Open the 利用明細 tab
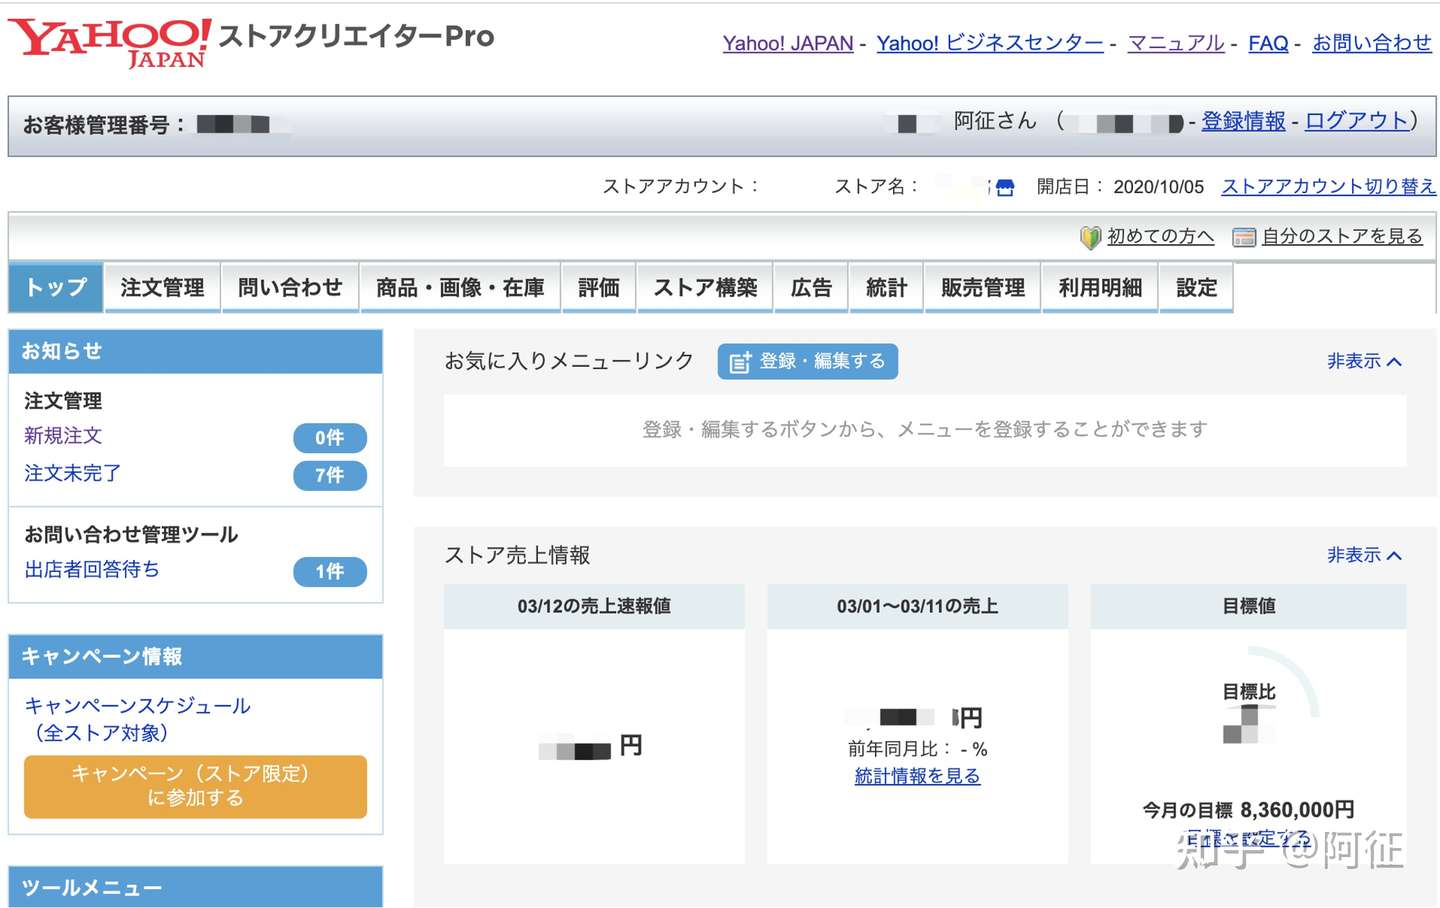 coord(1100,288)
